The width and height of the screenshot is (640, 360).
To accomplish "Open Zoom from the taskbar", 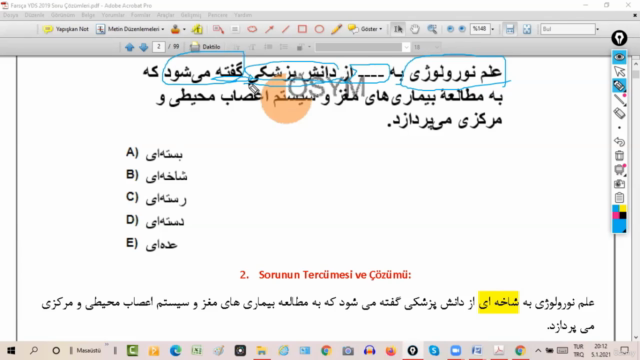I will coord(456,351).
